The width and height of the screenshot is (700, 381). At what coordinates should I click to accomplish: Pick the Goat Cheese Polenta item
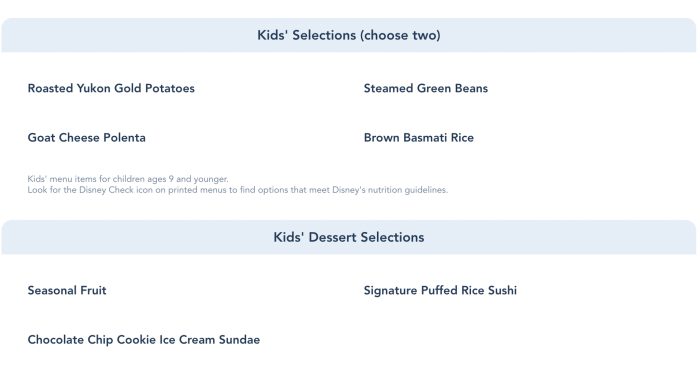point(87,138)
